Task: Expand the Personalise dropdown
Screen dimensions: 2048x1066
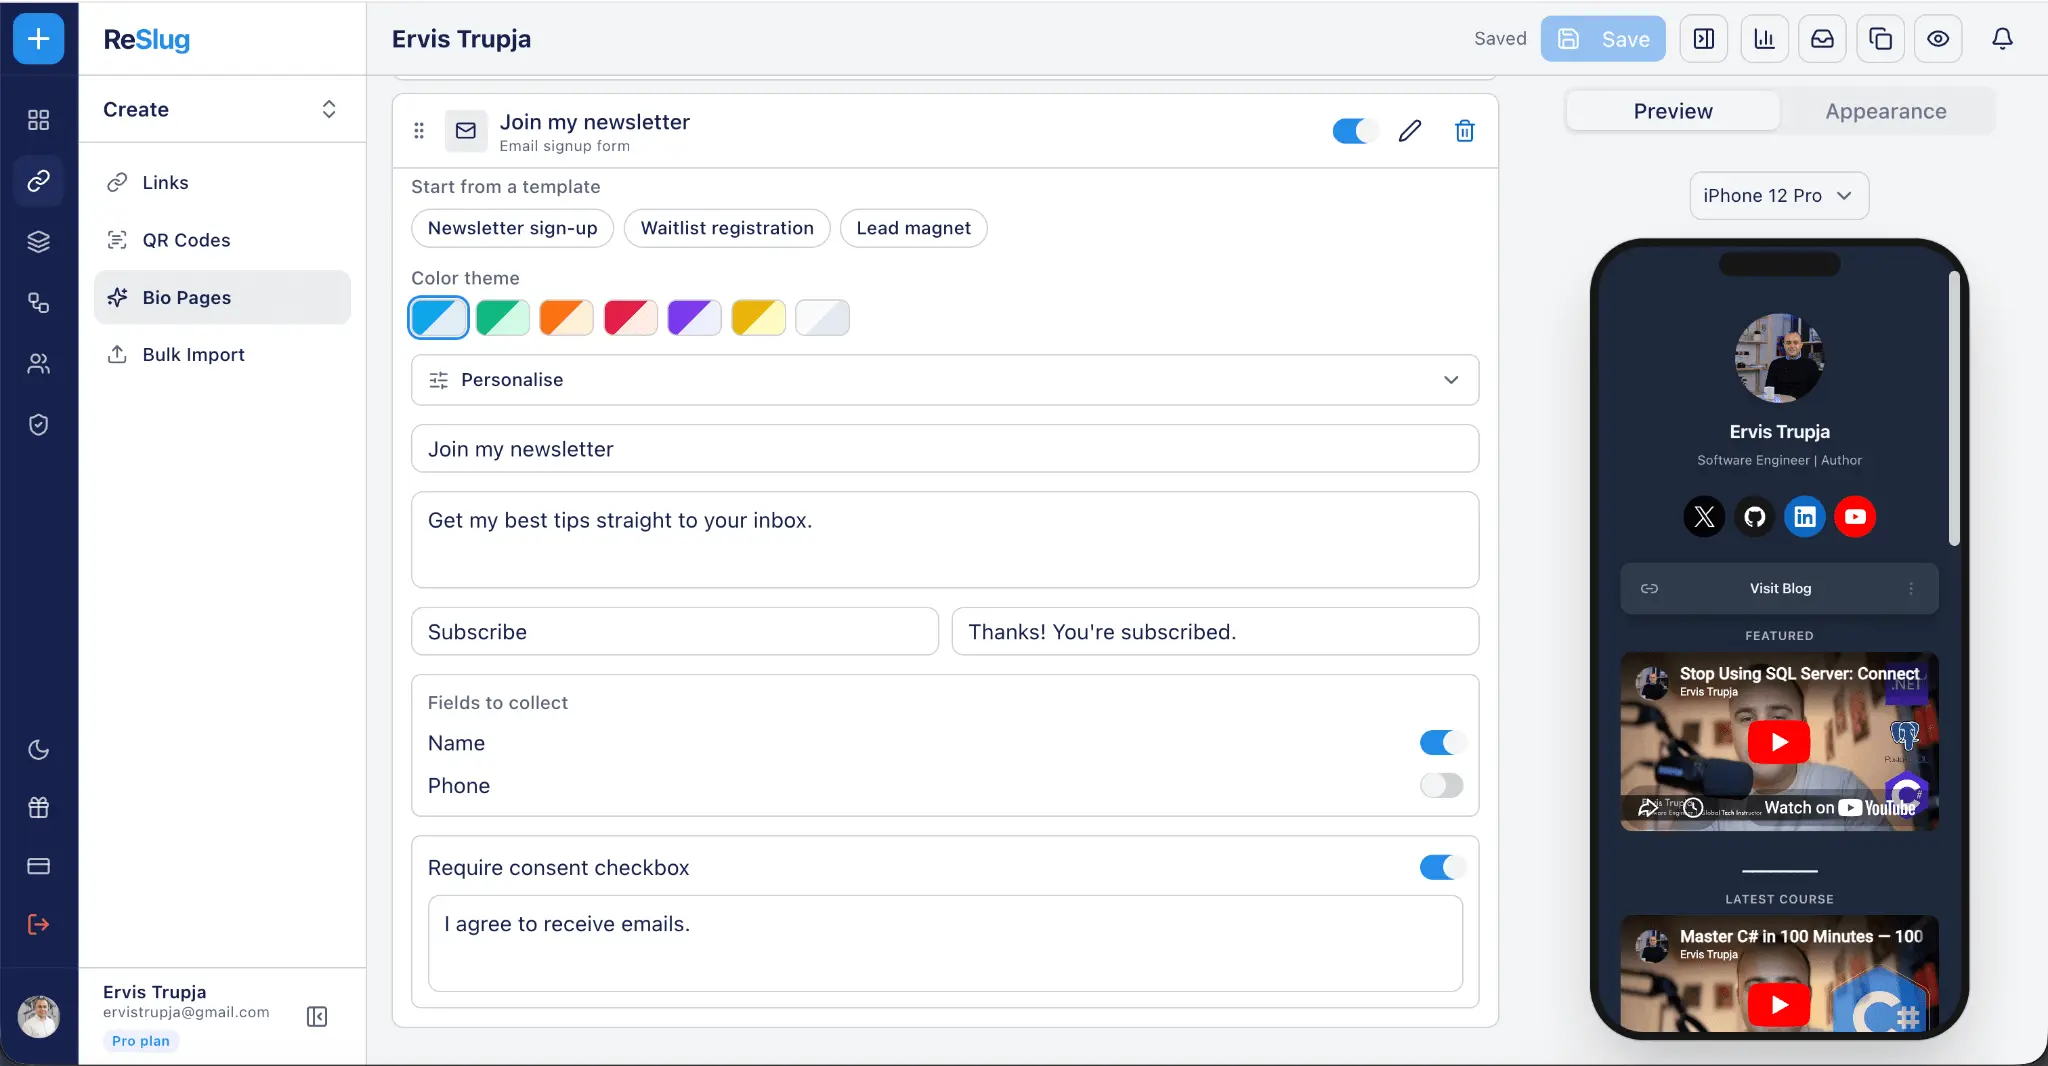Action: [x=945, y=380]
